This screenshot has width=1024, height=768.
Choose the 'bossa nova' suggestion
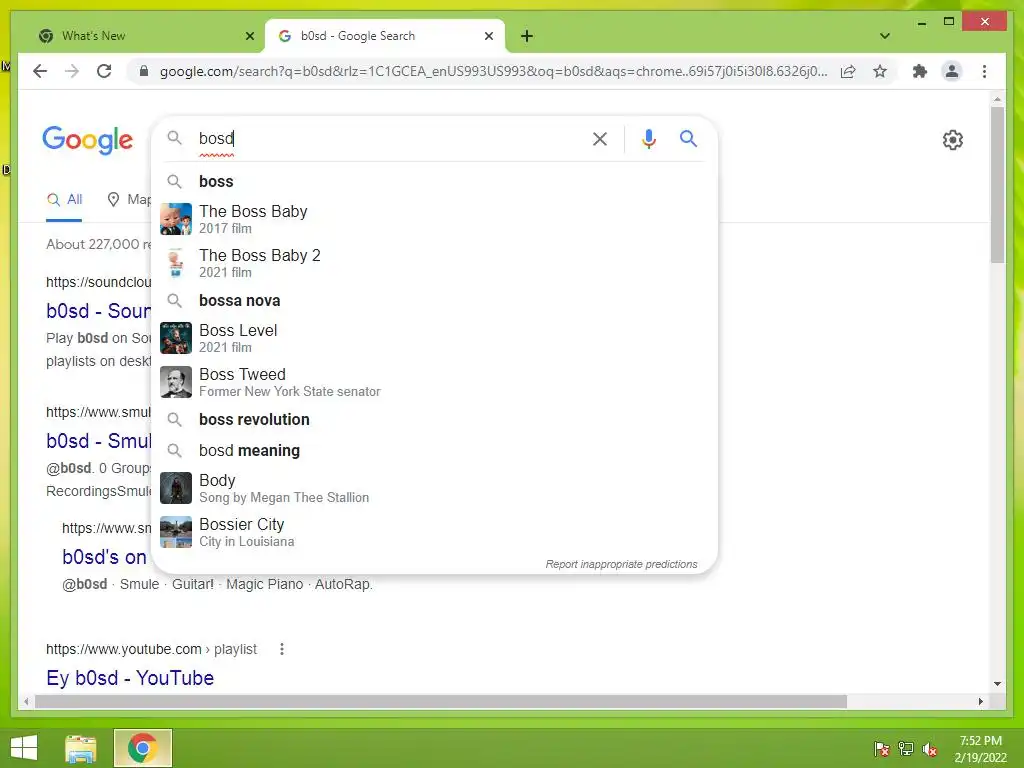coord(435,300)
